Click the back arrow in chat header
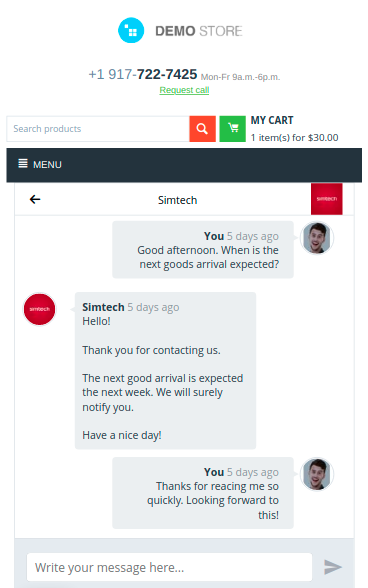This screenshot has width=368, height=588. coord(35,199)
